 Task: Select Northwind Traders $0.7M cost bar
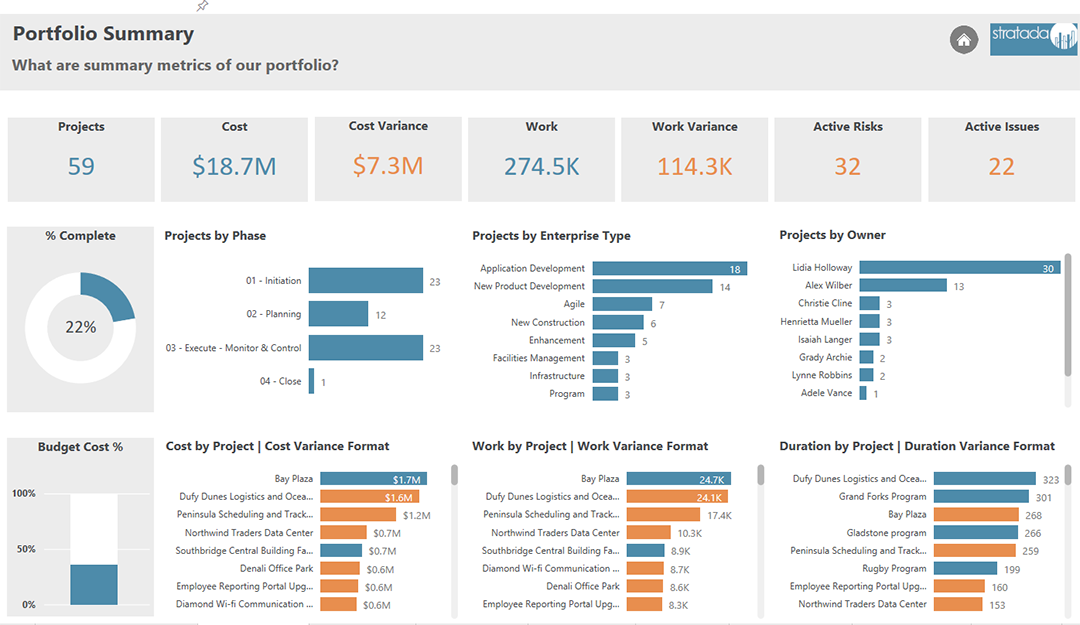click(x=343, y=532)
